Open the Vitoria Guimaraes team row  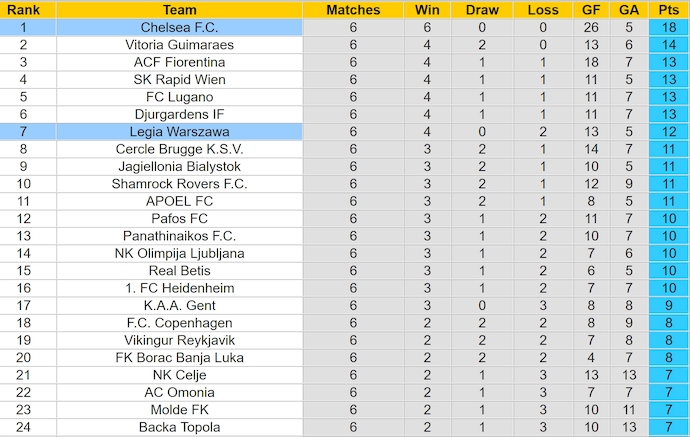tap(180, 45)
